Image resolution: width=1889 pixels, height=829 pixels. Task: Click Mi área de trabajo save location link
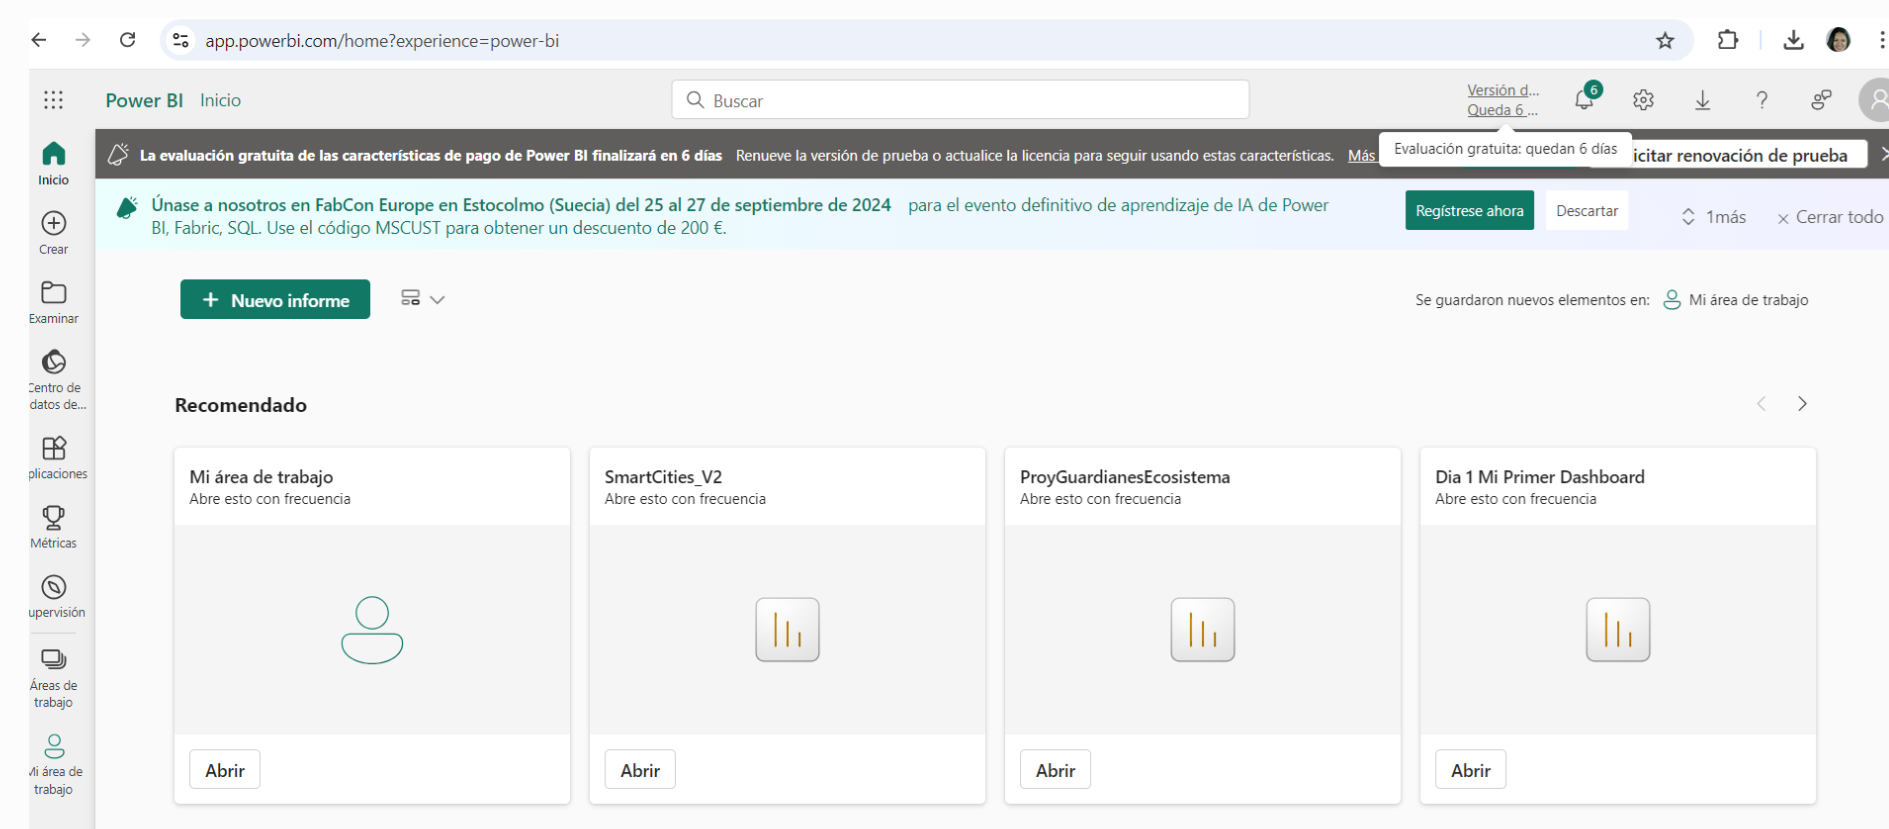tap(1736, 300)
